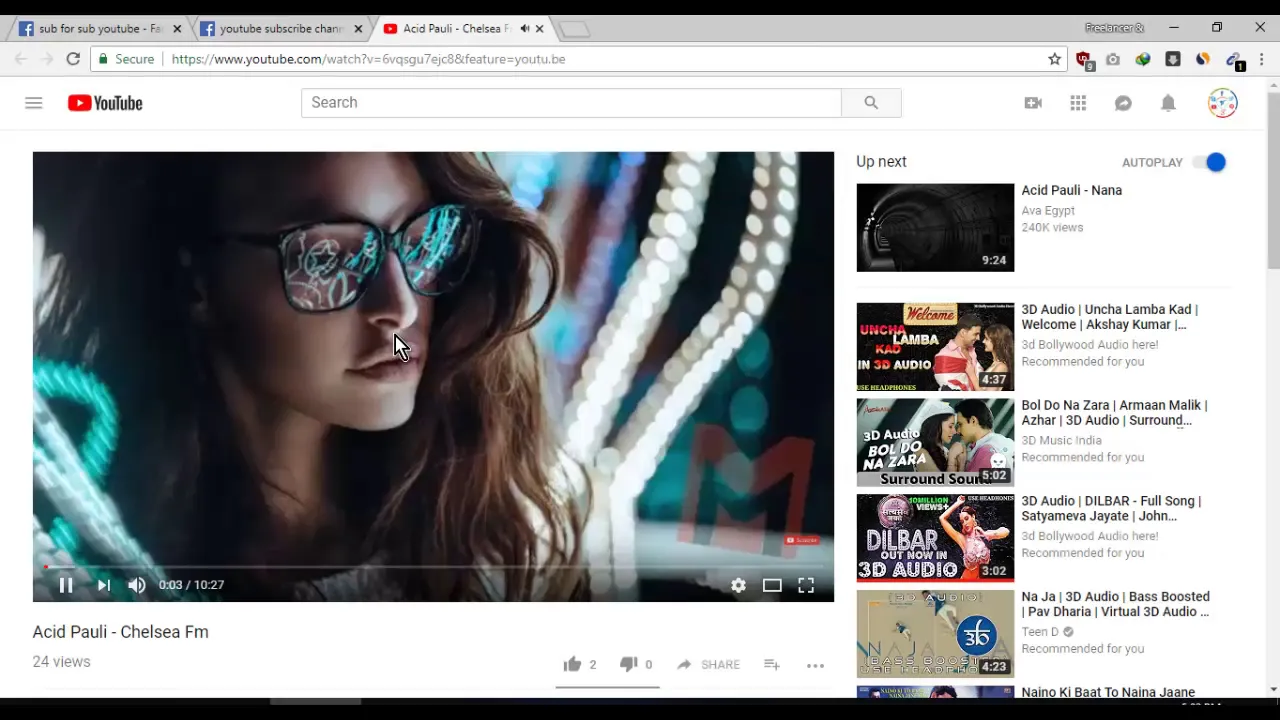Mute tab via speaker icon on tab
This screenshot has width=1280, height=720.
(x=525, y=29)
